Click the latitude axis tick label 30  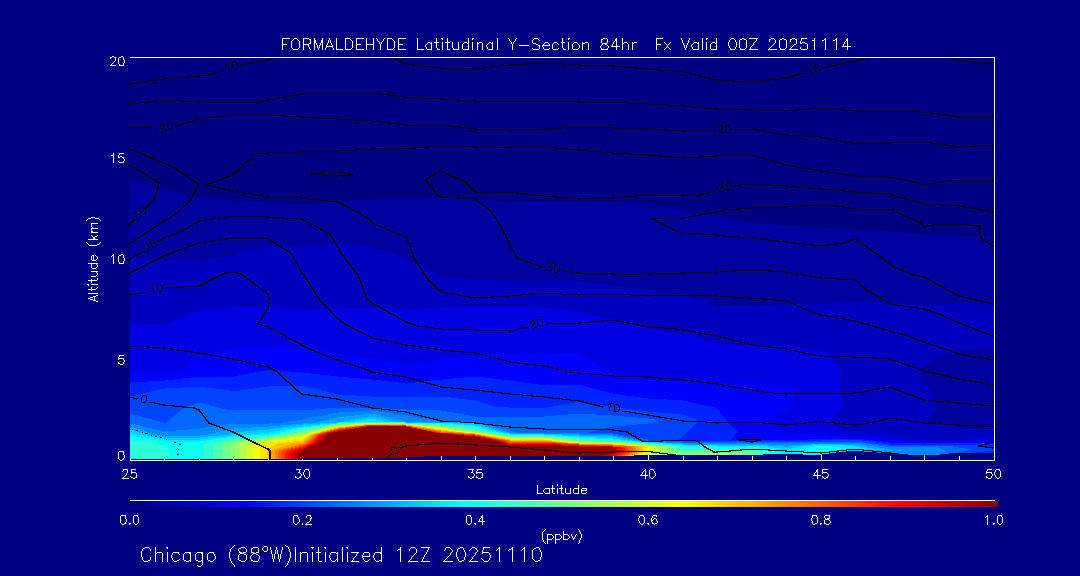click(302, 474)
